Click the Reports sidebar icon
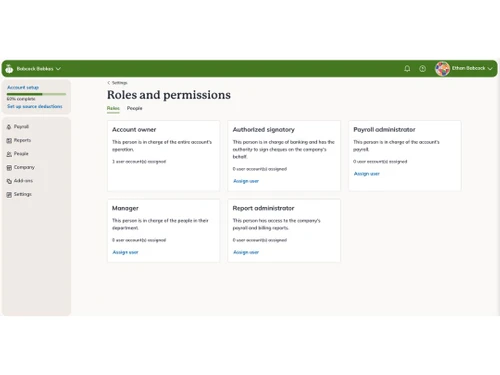Screen dimensions: 500x375 point(9,141)
